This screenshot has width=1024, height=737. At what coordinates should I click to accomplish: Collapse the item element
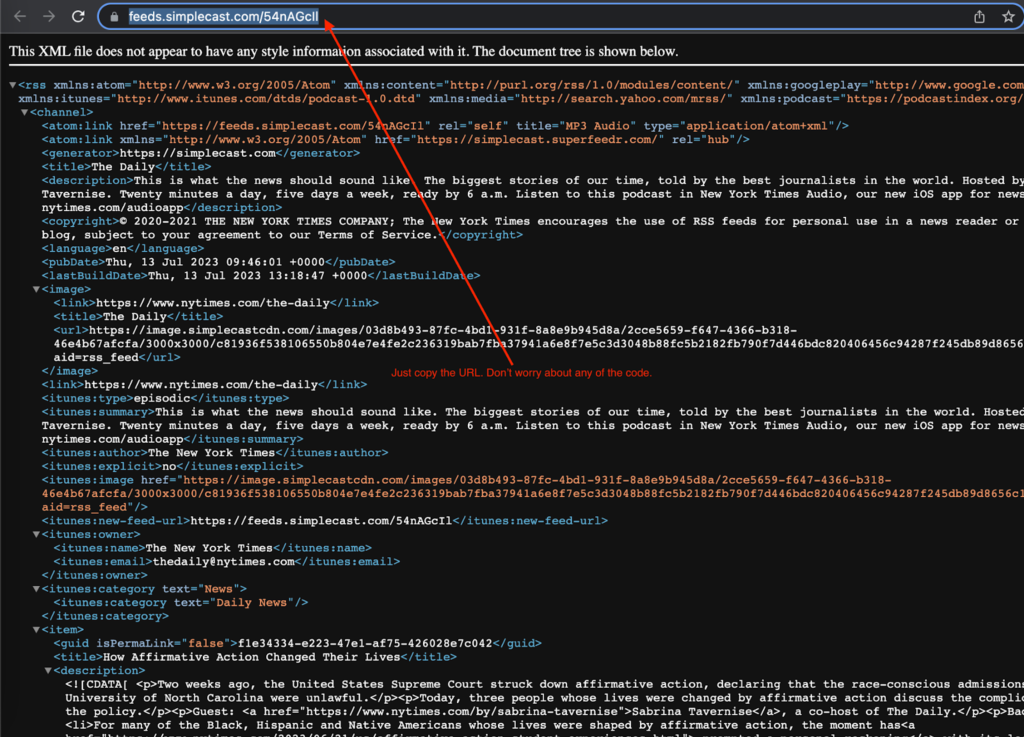coord(36,630)
